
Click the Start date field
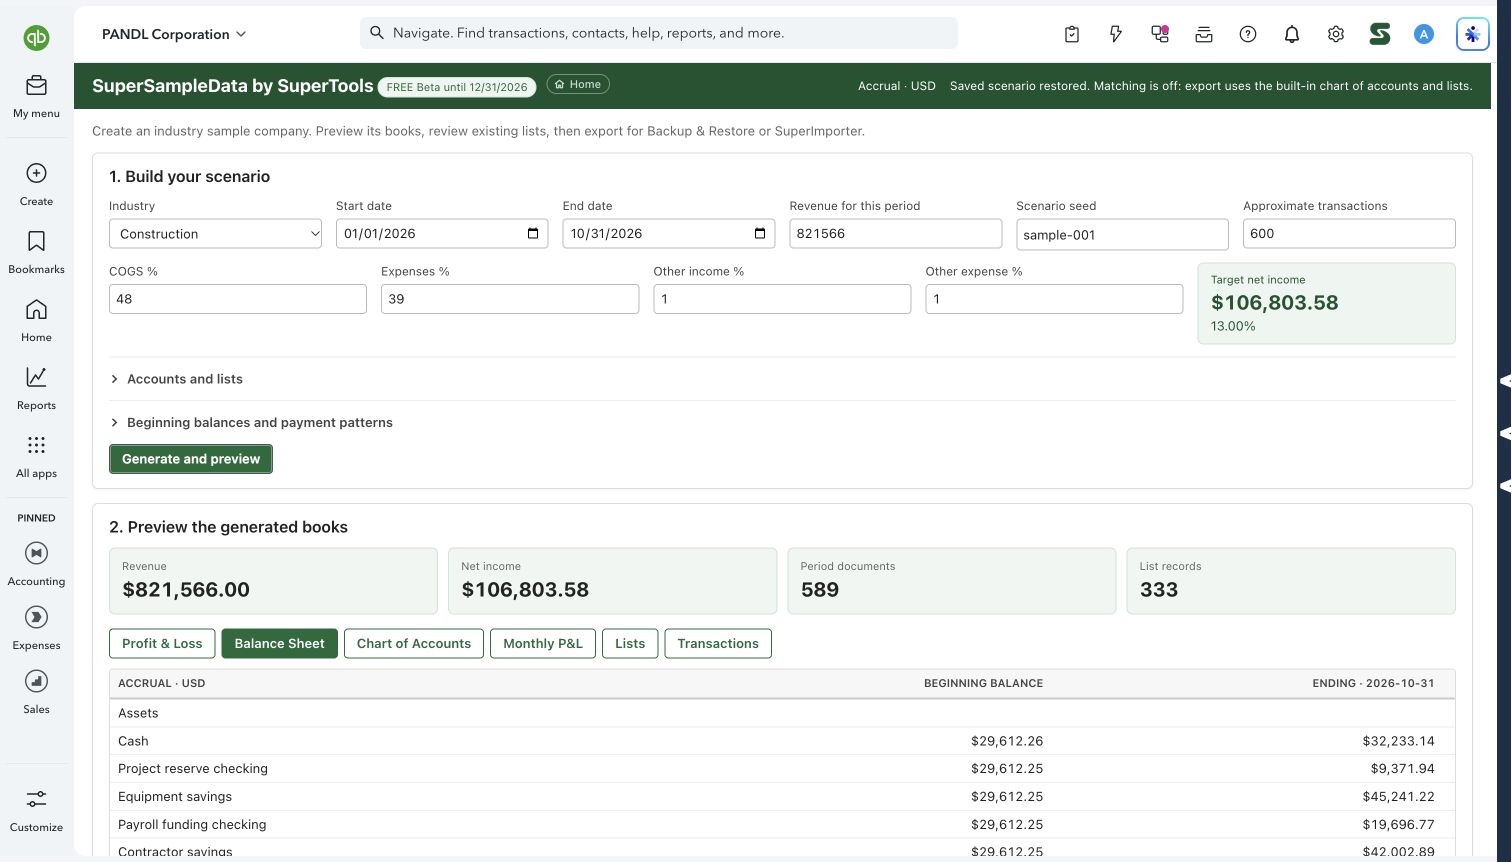click(x=442, y=234)
